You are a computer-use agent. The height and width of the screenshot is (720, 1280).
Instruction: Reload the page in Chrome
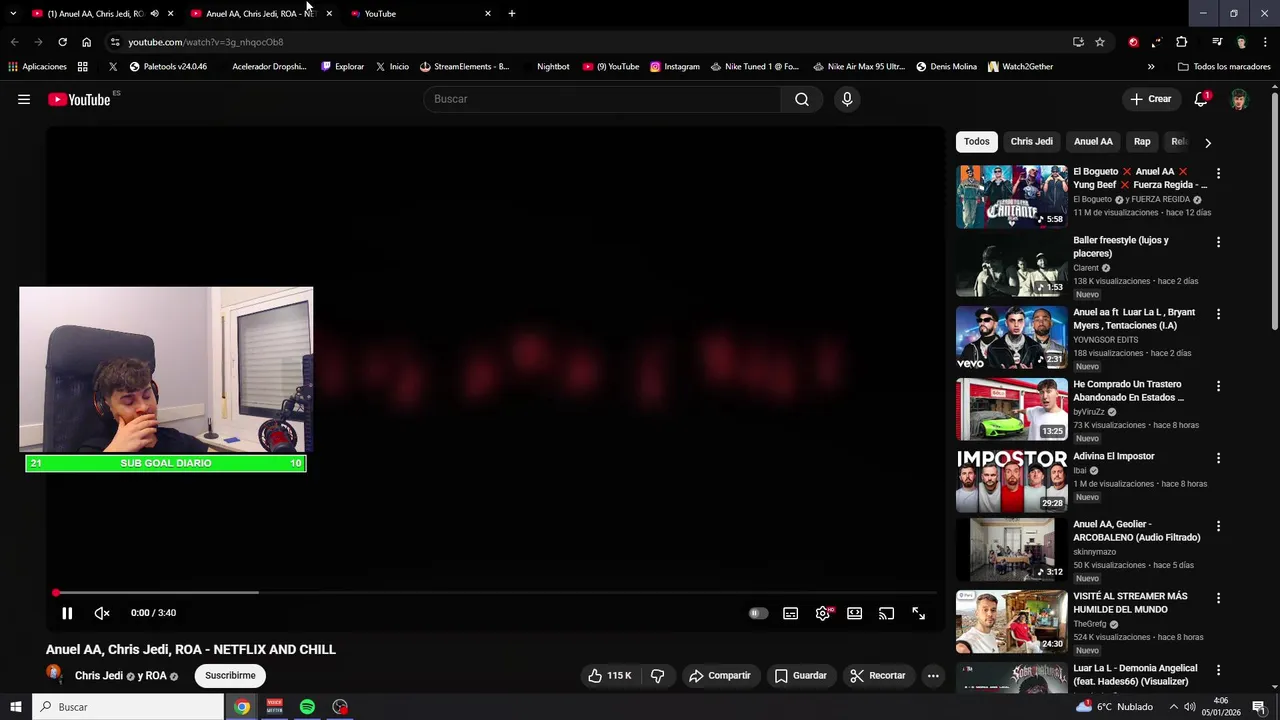pyautogui.click(x=62, y=42)
